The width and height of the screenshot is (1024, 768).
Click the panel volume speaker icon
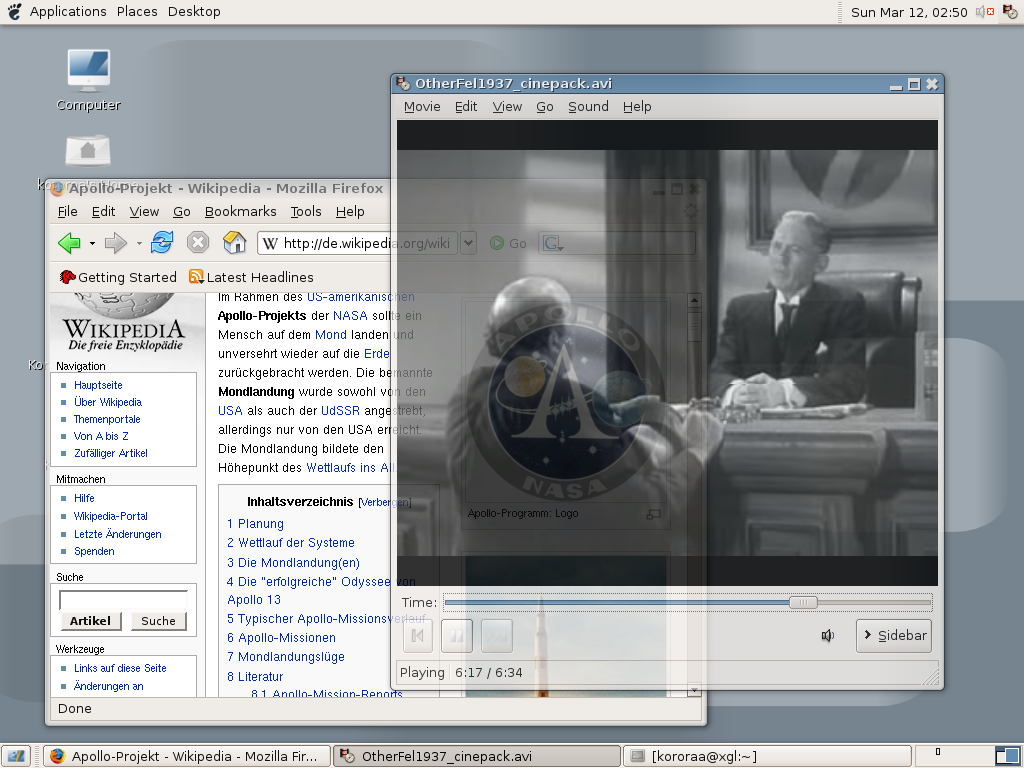985,12
